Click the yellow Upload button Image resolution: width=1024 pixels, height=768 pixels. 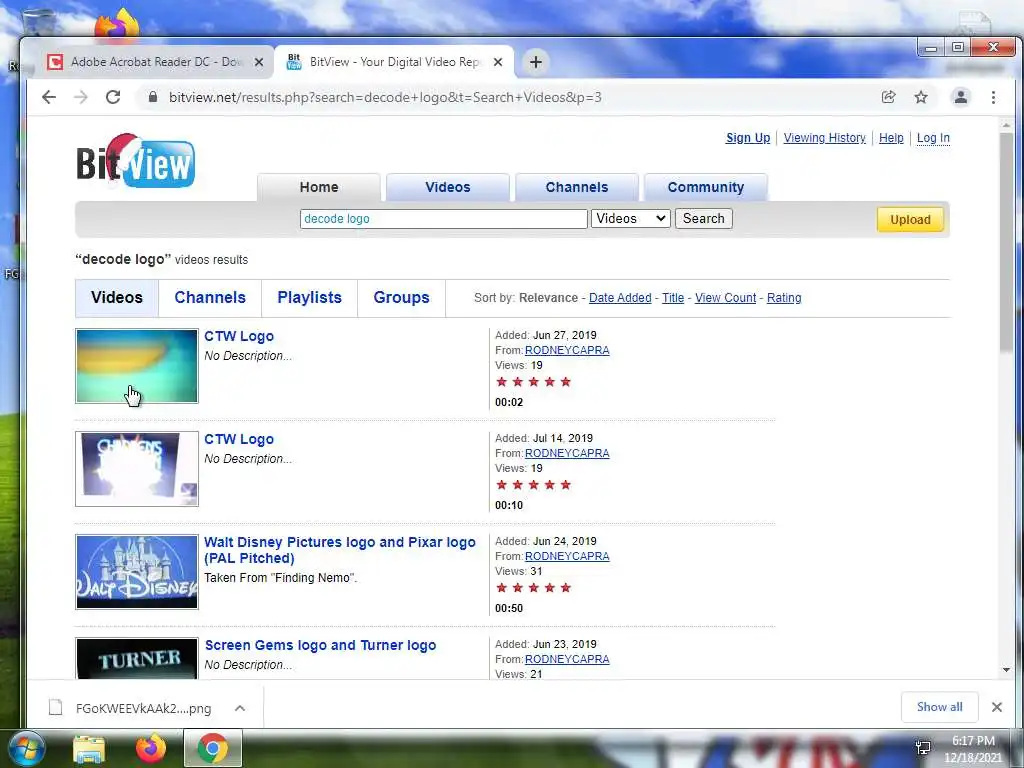[x=910, y=220]
